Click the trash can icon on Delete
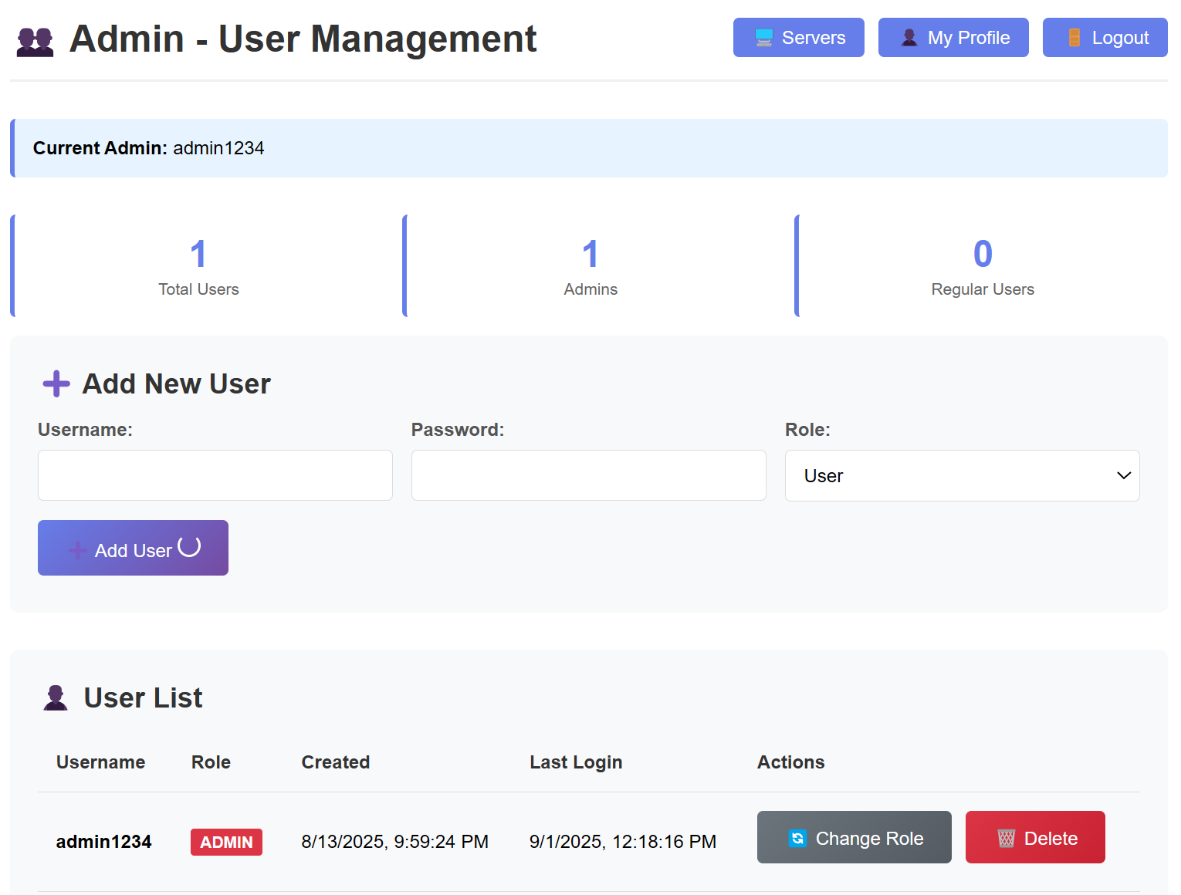The width and height of the screenshot is (1181, 895). pyautogui.click(x=1006, y=839)
